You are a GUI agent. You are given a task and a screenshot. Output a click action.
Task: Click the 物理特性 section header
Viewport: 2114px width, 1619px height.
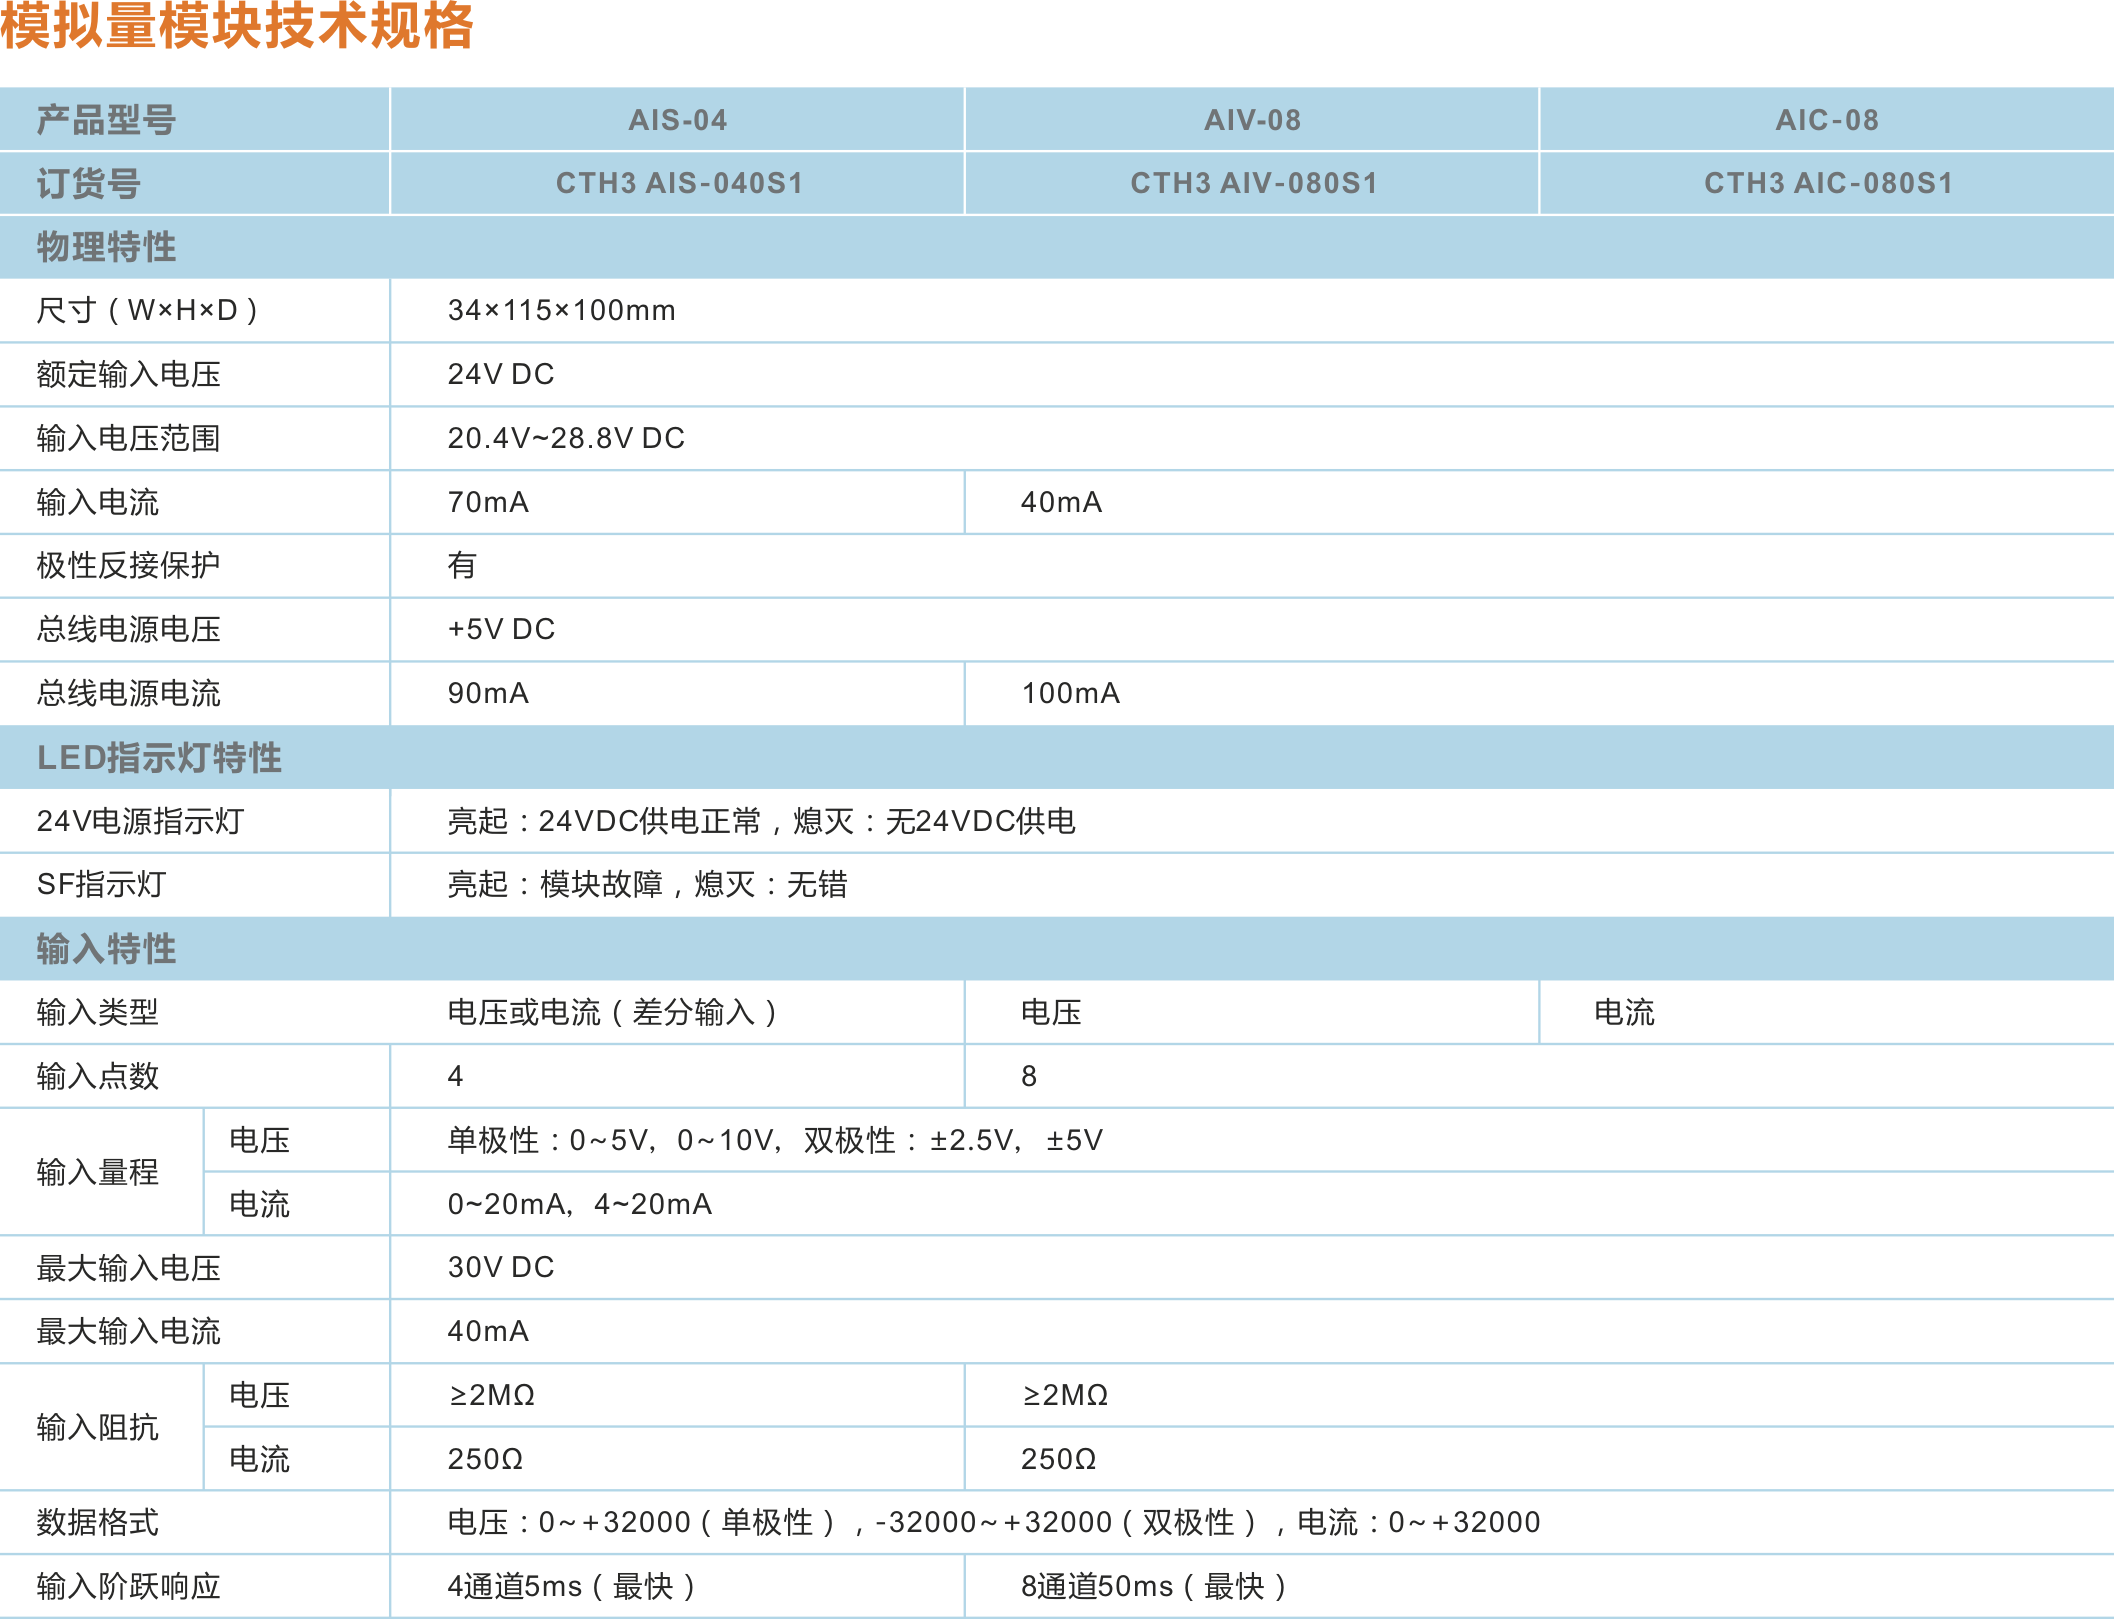tap(106, 247)
